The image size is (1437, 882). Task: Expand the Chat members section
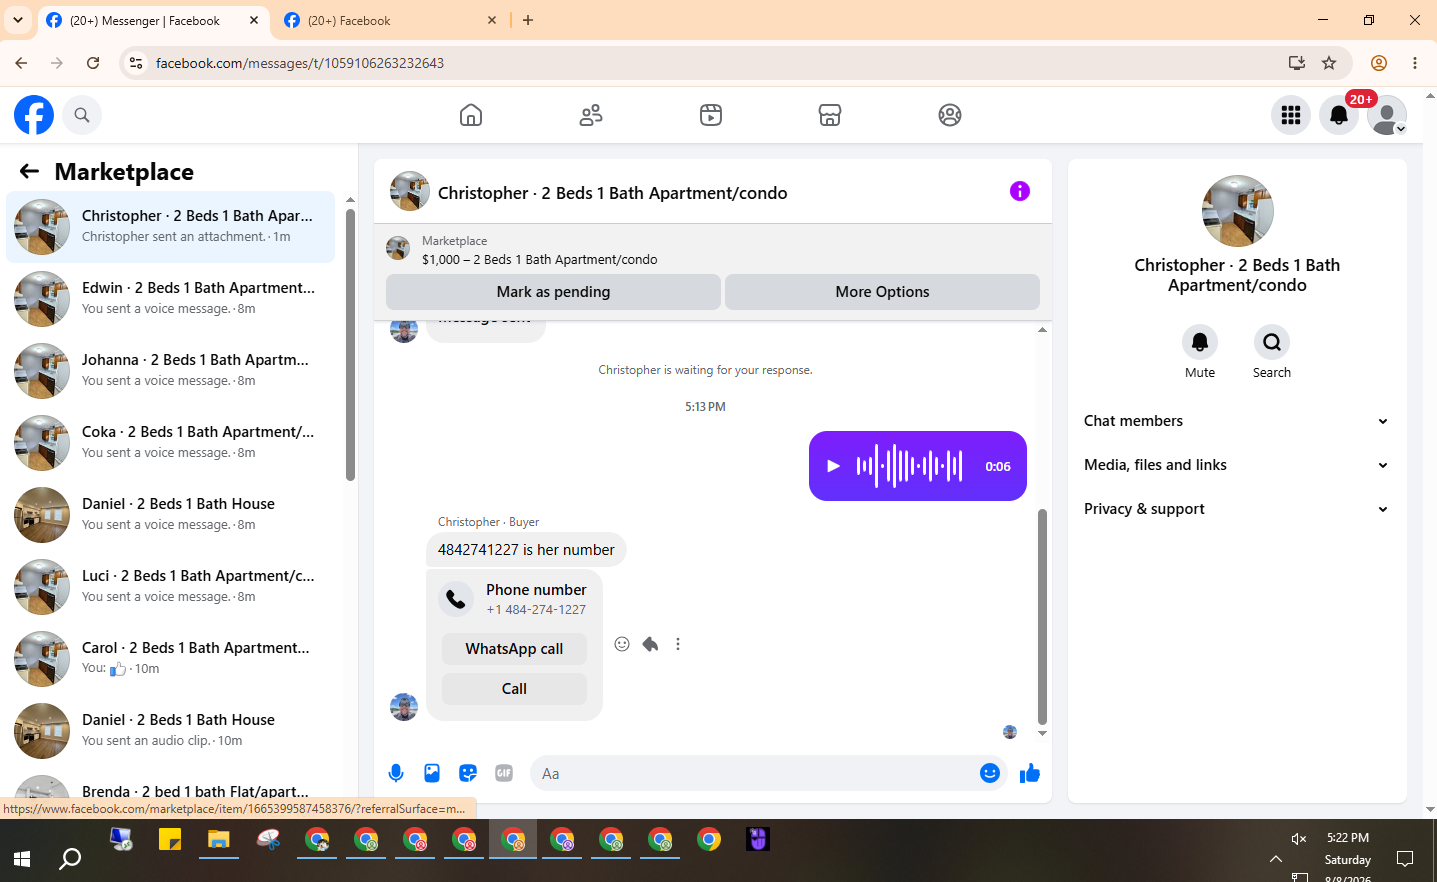coord(1237,421)
